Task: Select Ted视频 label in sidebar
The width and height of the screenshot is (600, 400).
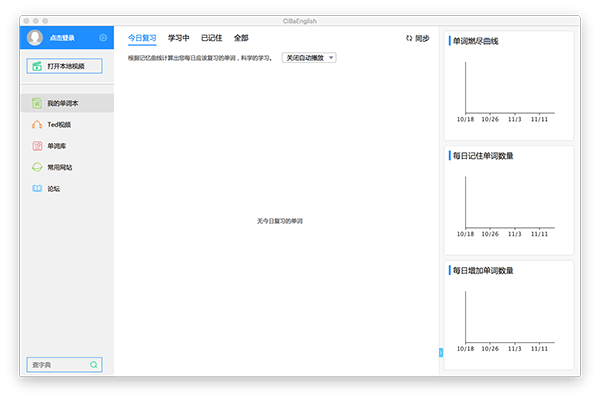Action: 59,125
